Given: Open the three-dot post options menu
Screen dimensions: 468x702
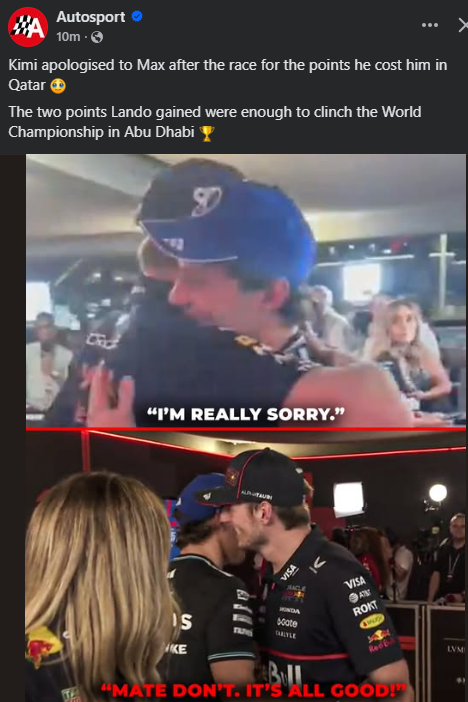Looking at the screenshot, I should click(x=430, y=25).
